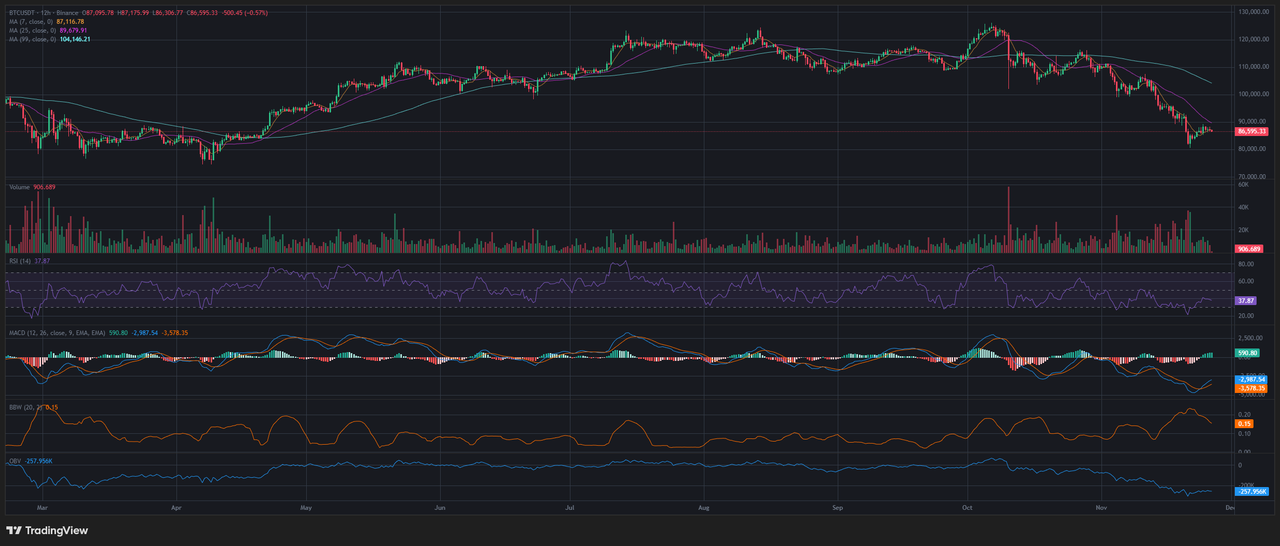Viewport: 1280px width, 546px height.
Task: Click the May label on time axis
Action: point(307,508)
